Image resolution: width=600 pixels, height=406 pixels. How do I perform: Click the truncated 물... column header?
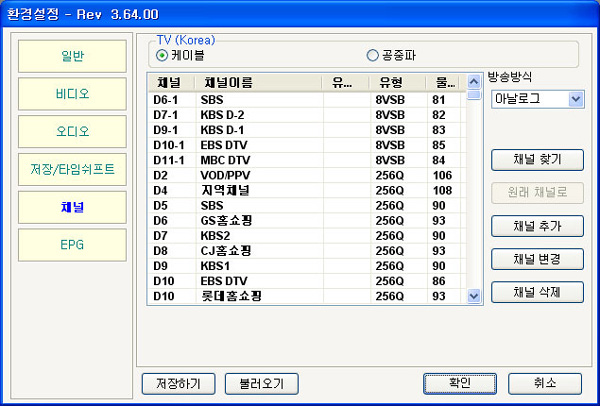click(443, 82)
